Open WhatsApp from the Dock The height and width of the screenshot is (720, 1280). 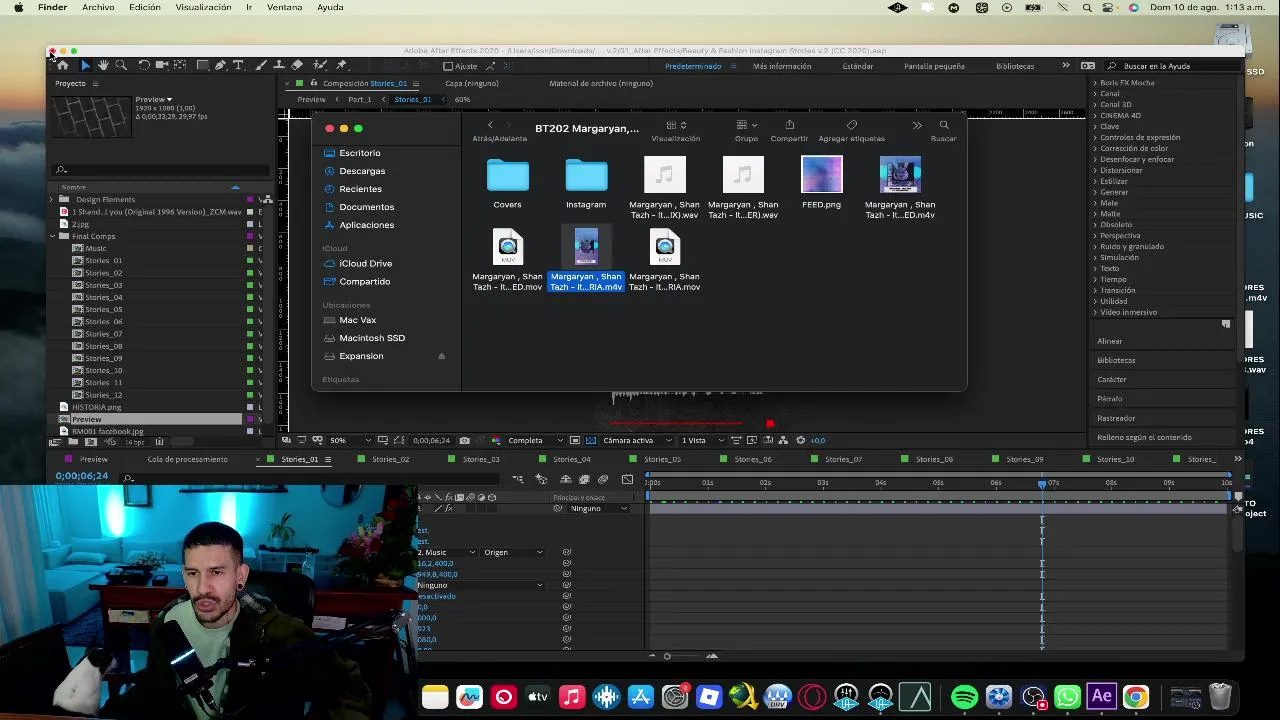pos(1068,697)
